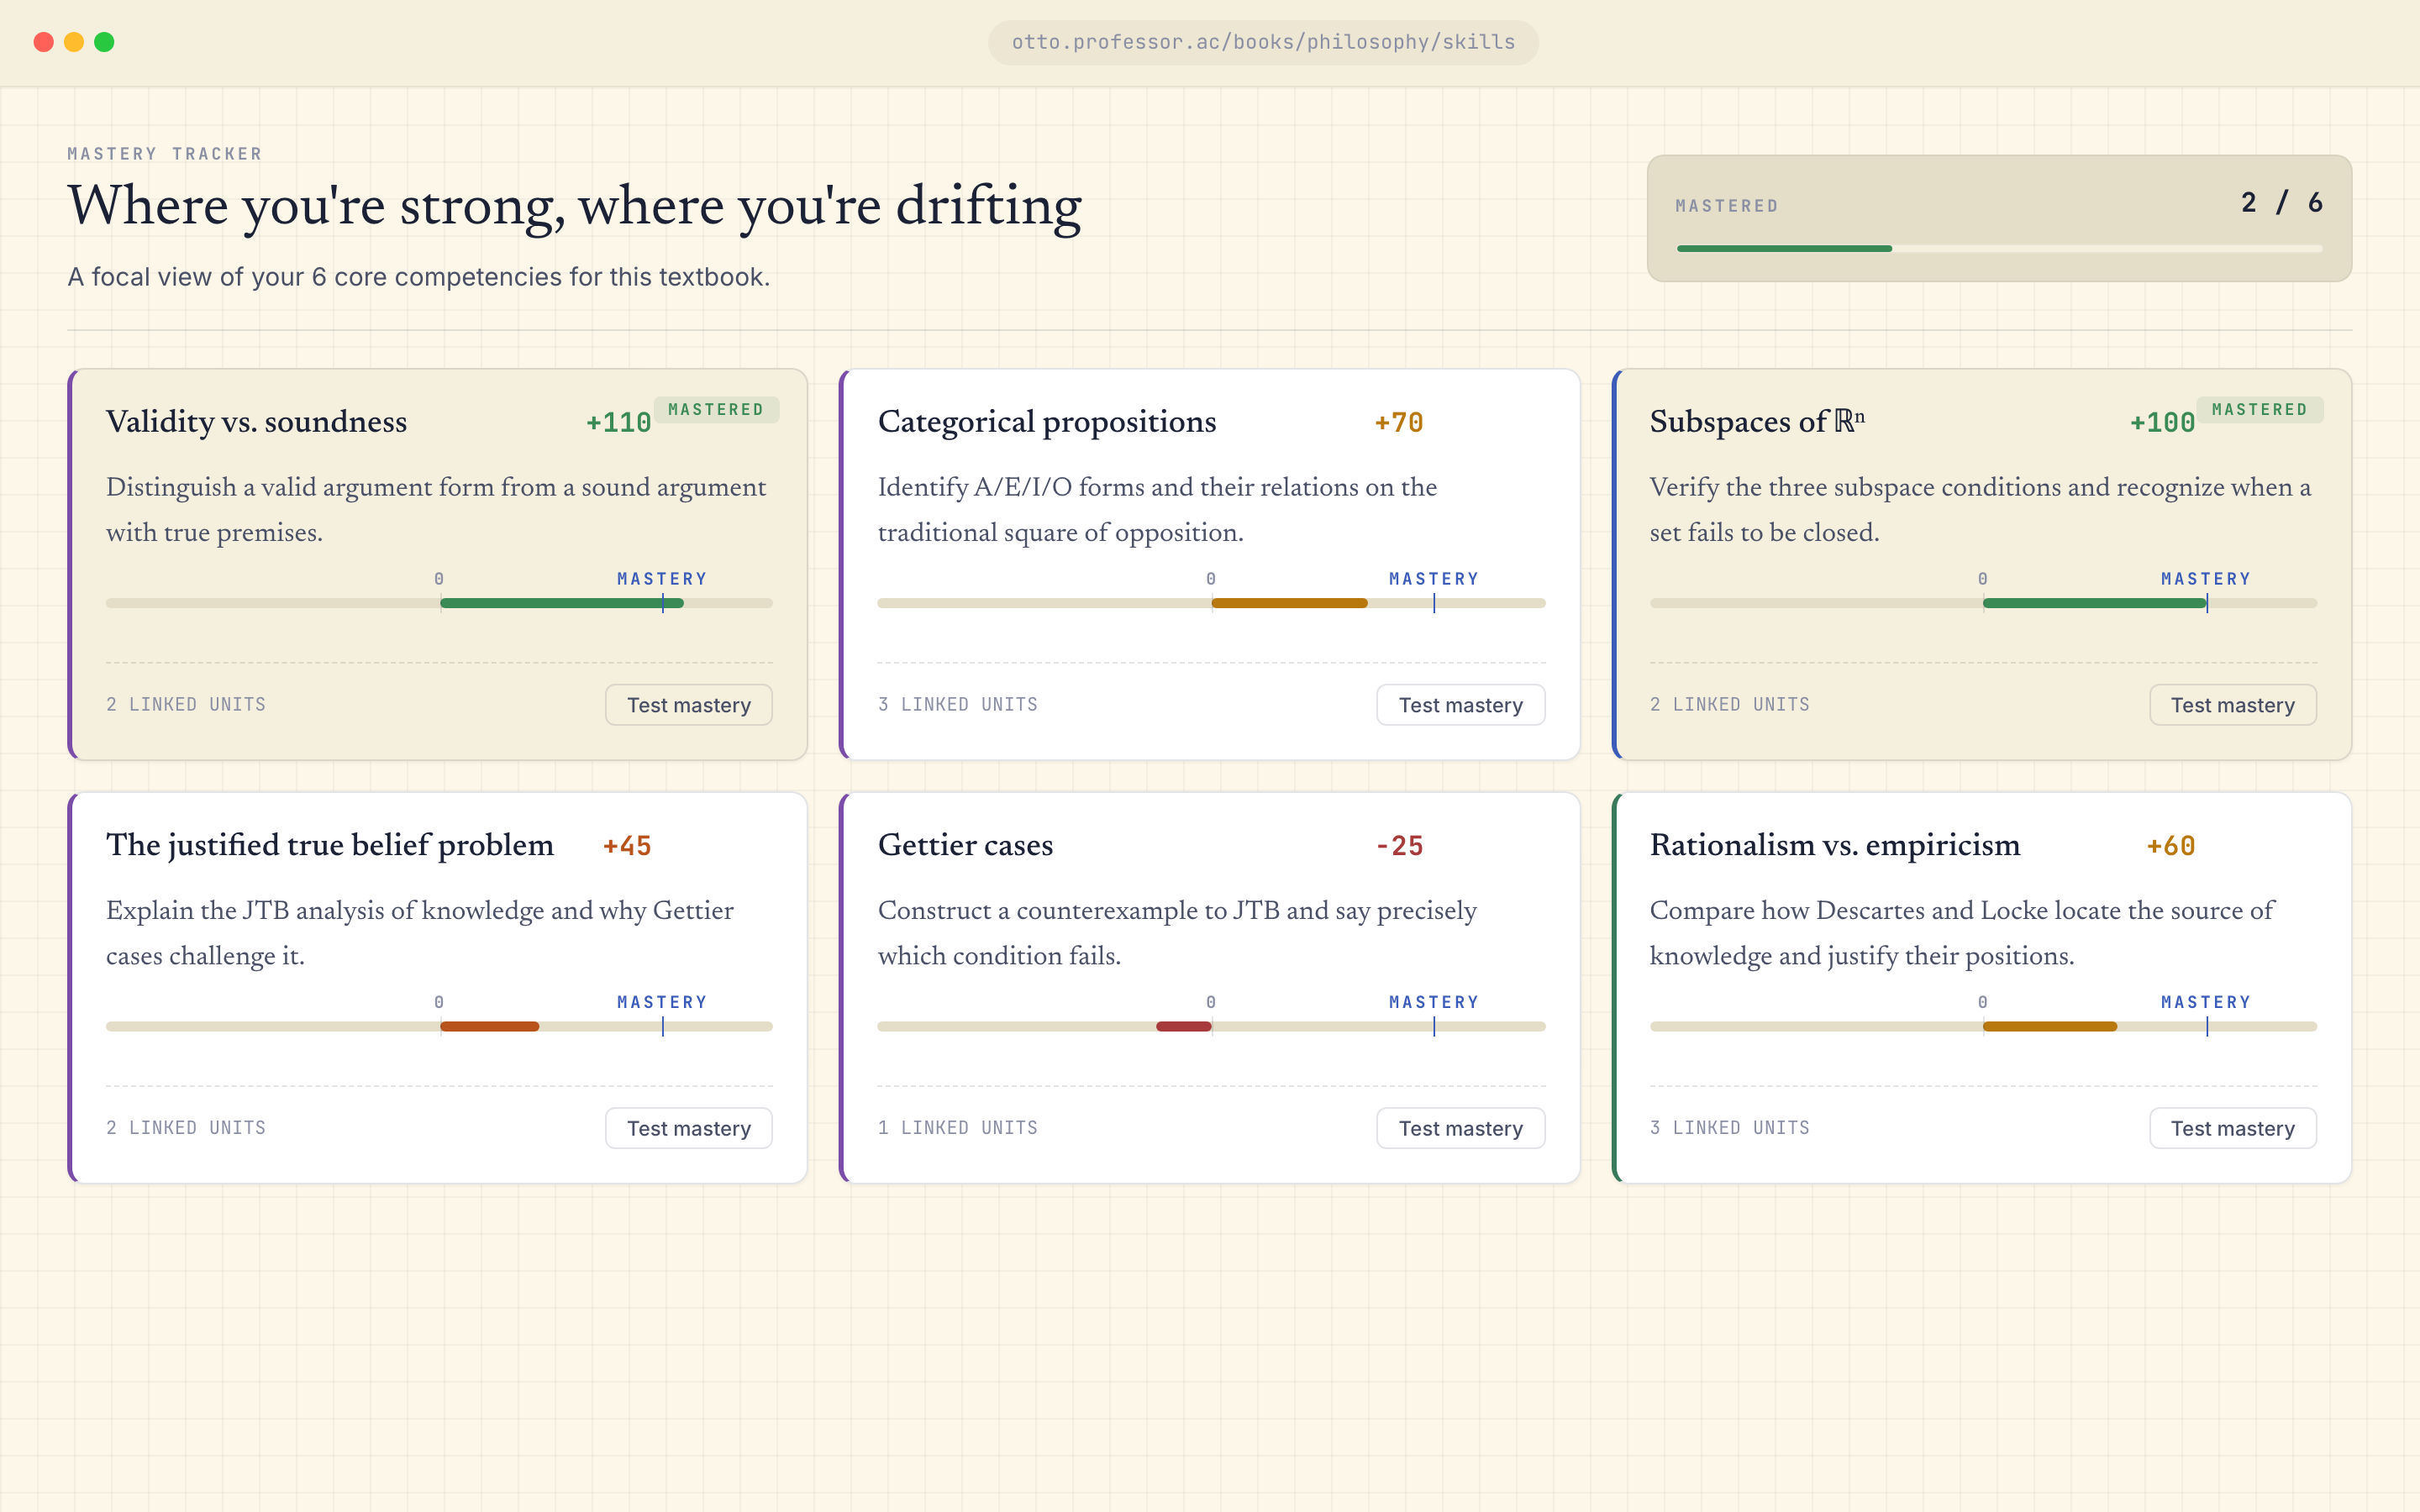2420x1512 pixels.
Task: Click the +70 score value
Action: click(1398, 423)
